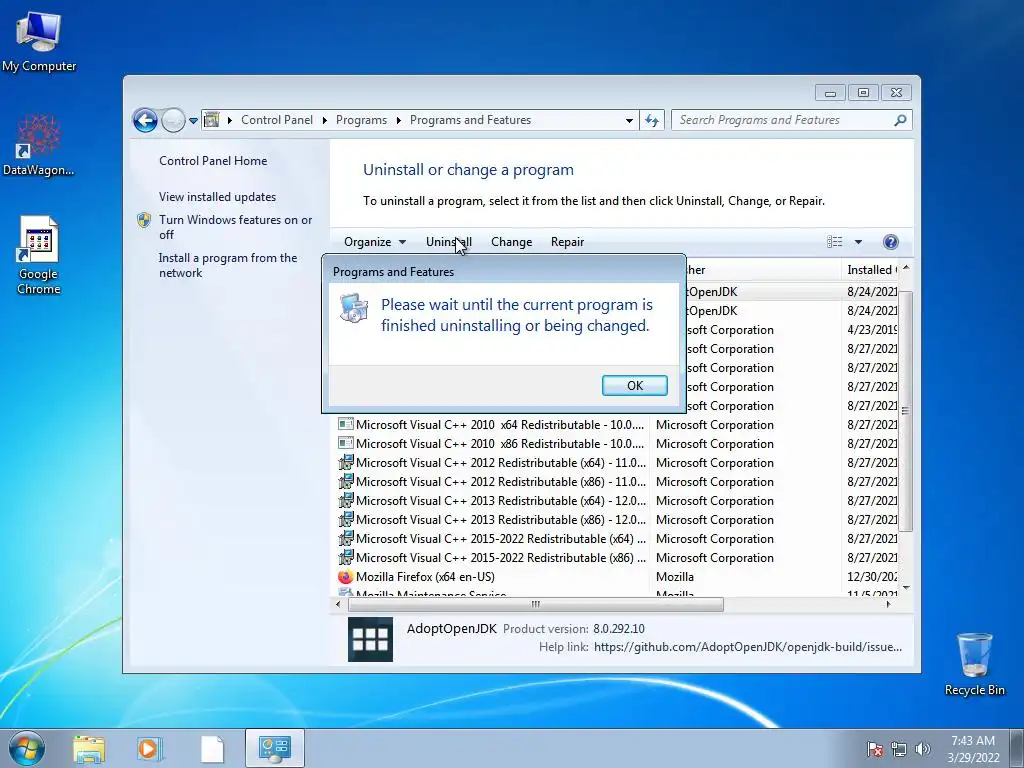Click the horizontal scroll left arrow
This screenshot has width=1024, height=768.
click(338, 604)
